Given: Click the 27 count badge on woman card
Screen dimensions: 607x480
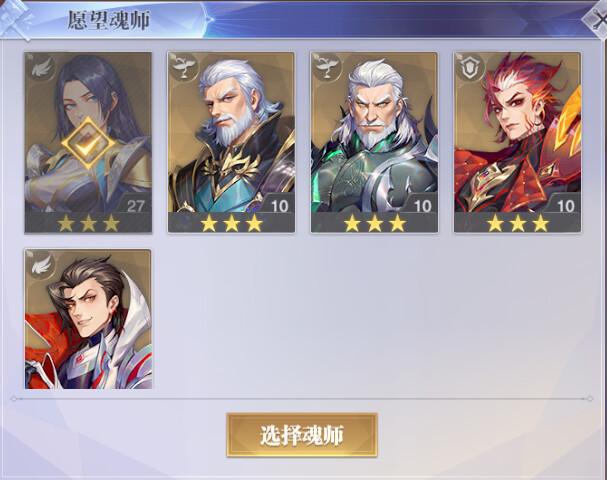Looking at the screenshot, I should click(x=135, y=206).
